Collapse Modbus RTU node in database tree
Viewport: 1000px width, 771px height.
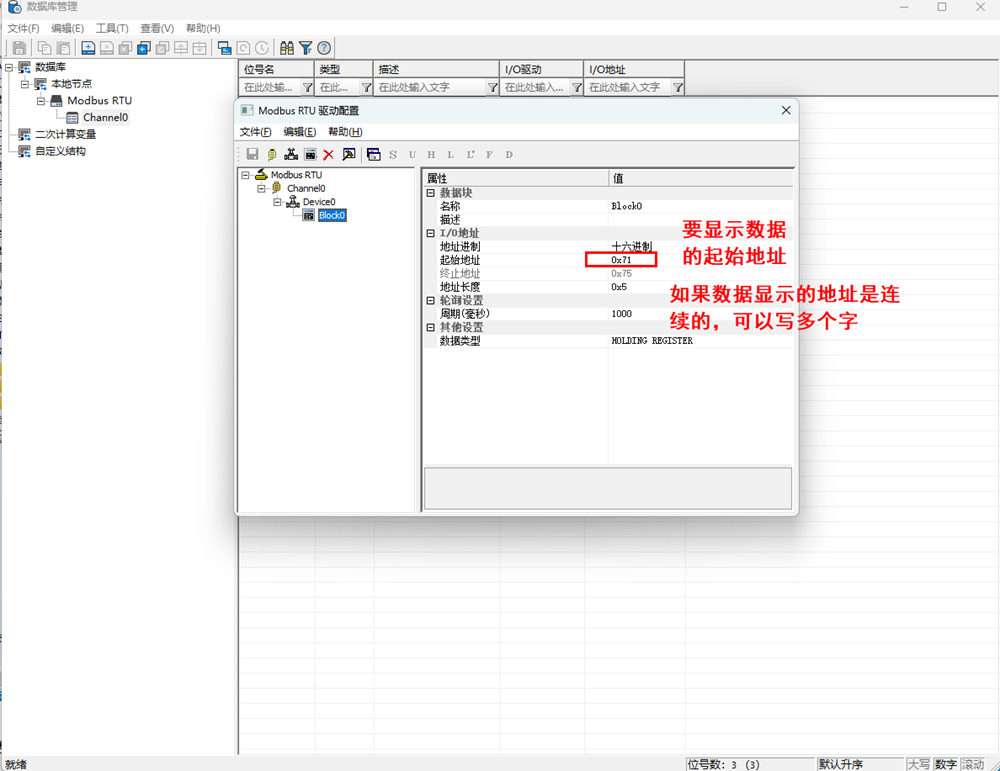pyautogui.click(x=41, y=101)
